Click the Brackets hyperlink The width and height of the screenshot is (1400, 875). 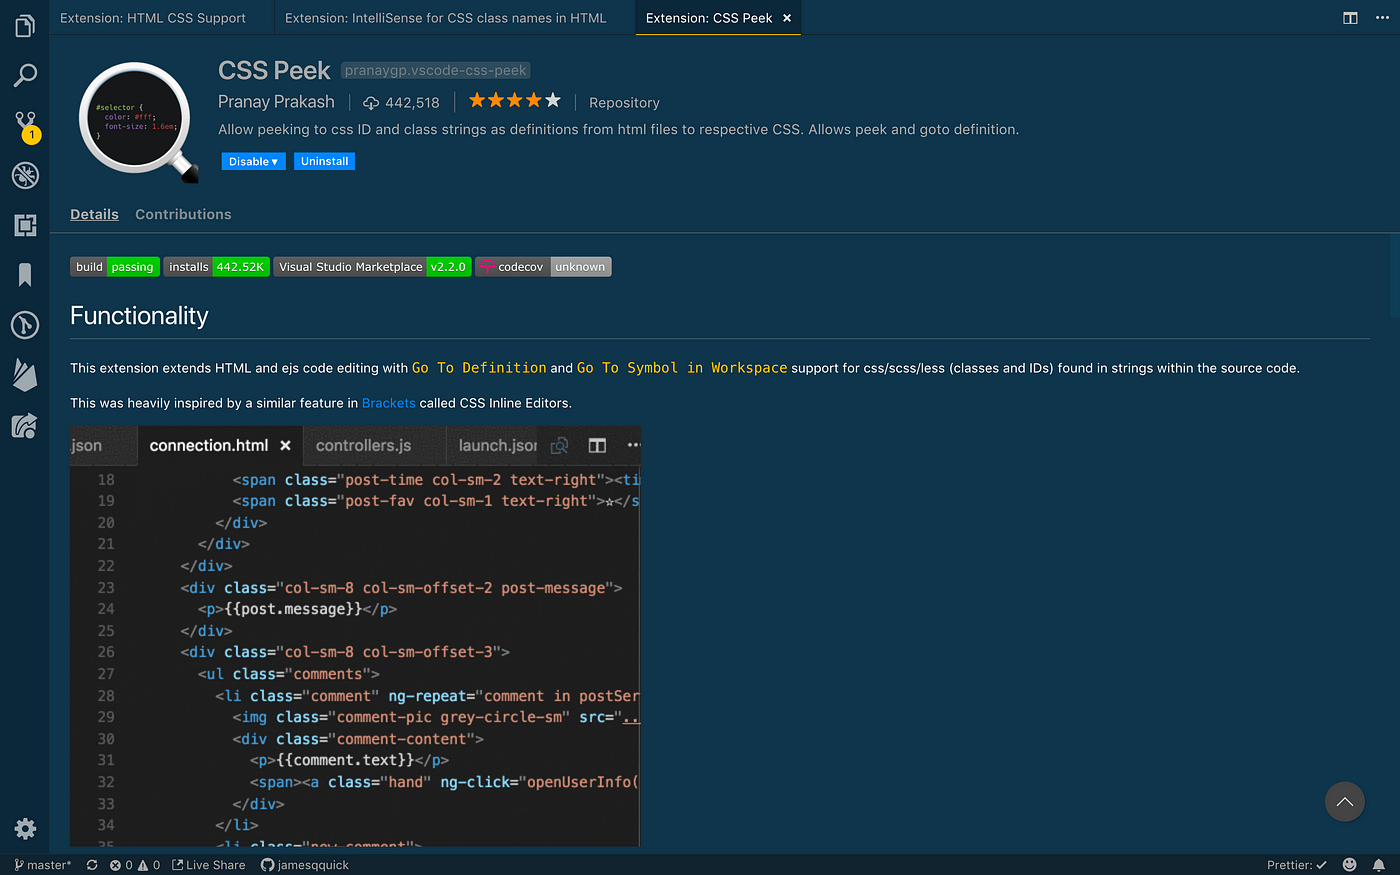point(389,403)
